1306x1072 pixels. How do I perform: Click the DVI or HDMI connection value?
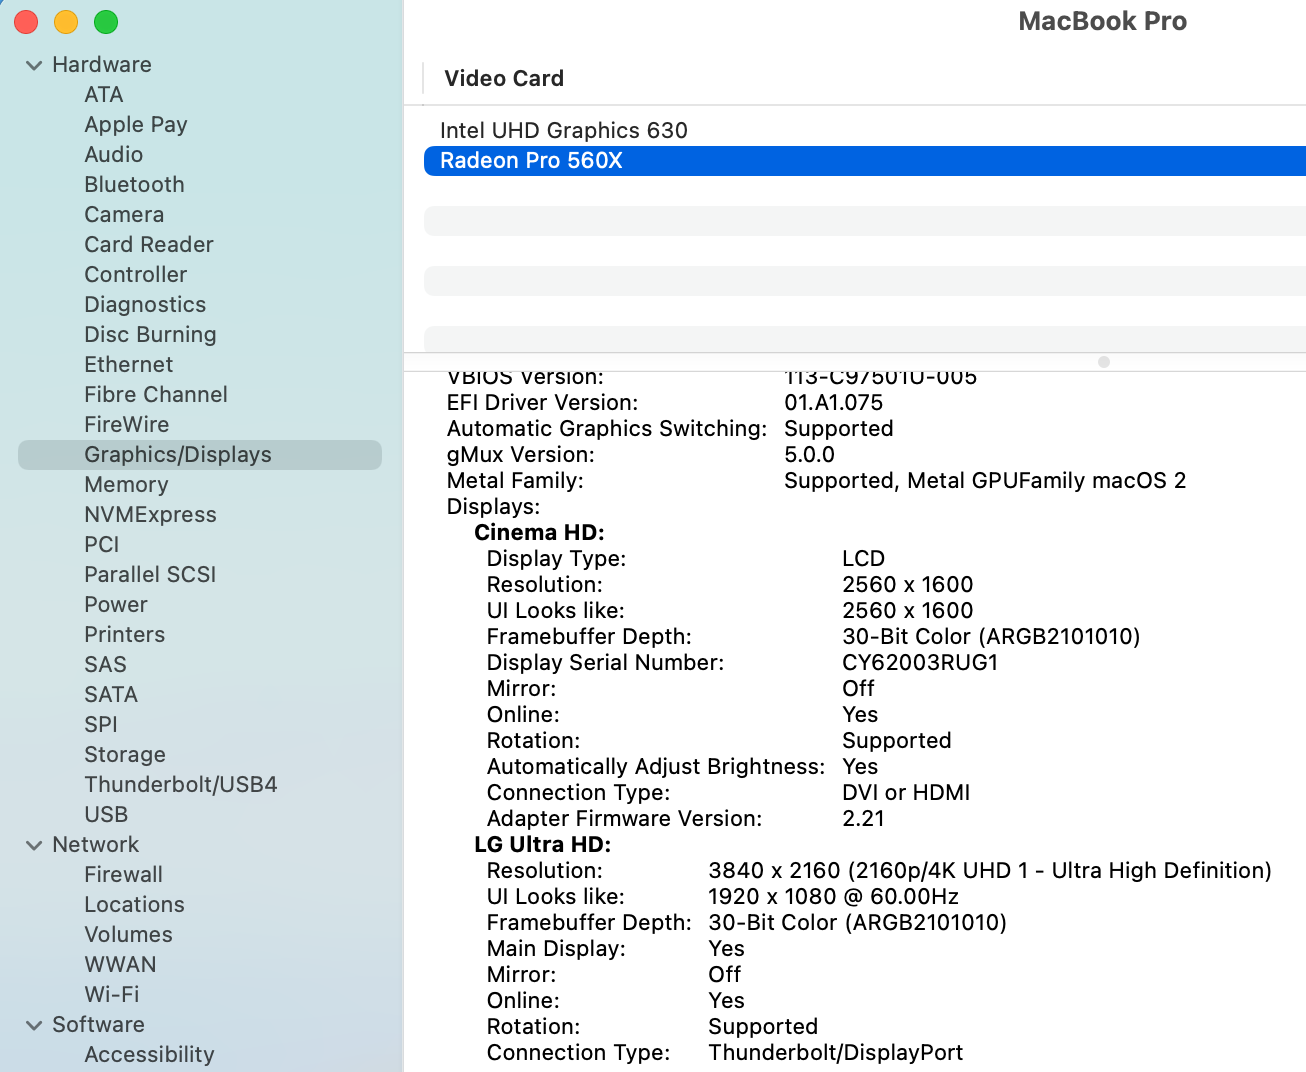coord(906,793)
